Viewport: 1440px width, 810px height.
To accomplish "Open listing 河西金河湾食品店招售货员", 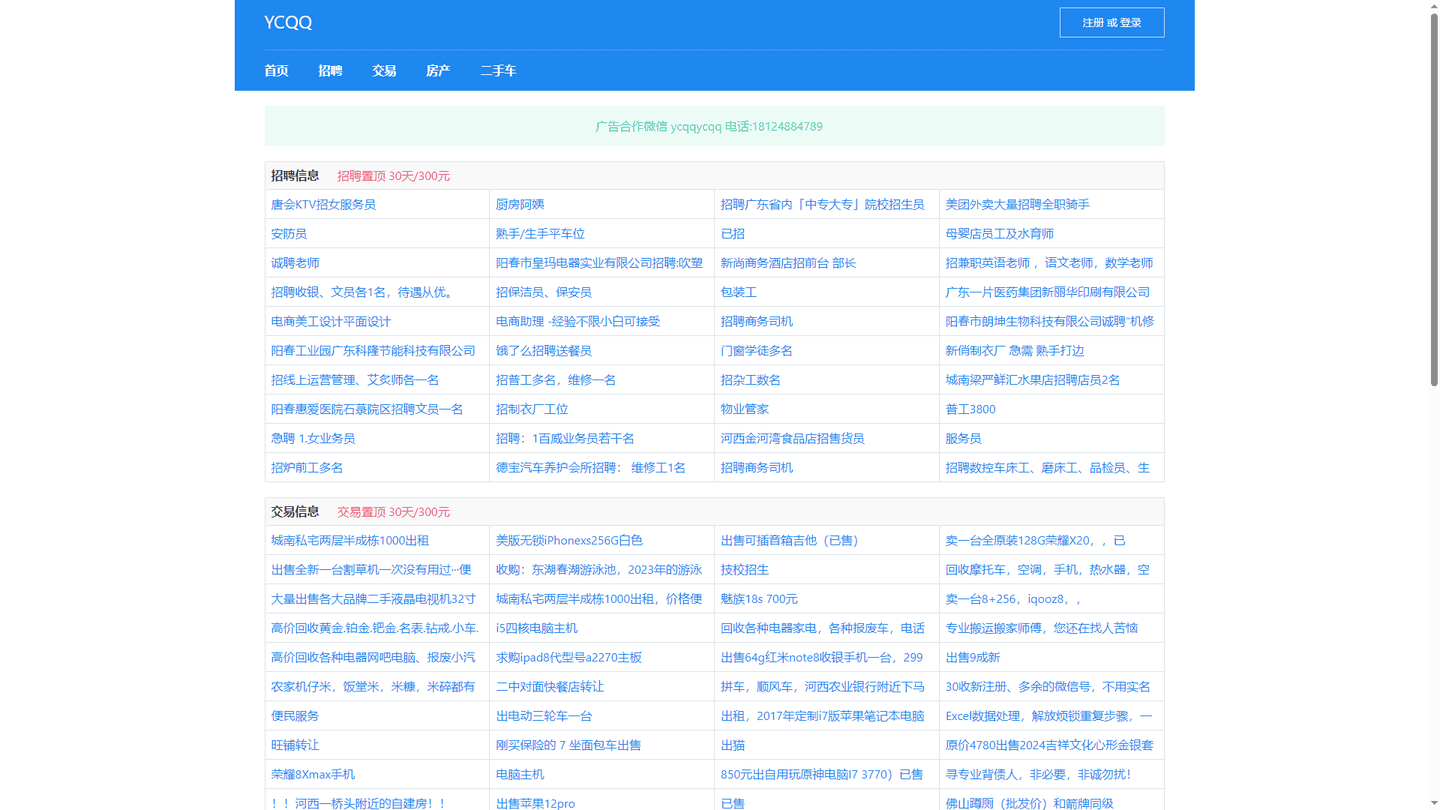I will [x=792, y=438].
